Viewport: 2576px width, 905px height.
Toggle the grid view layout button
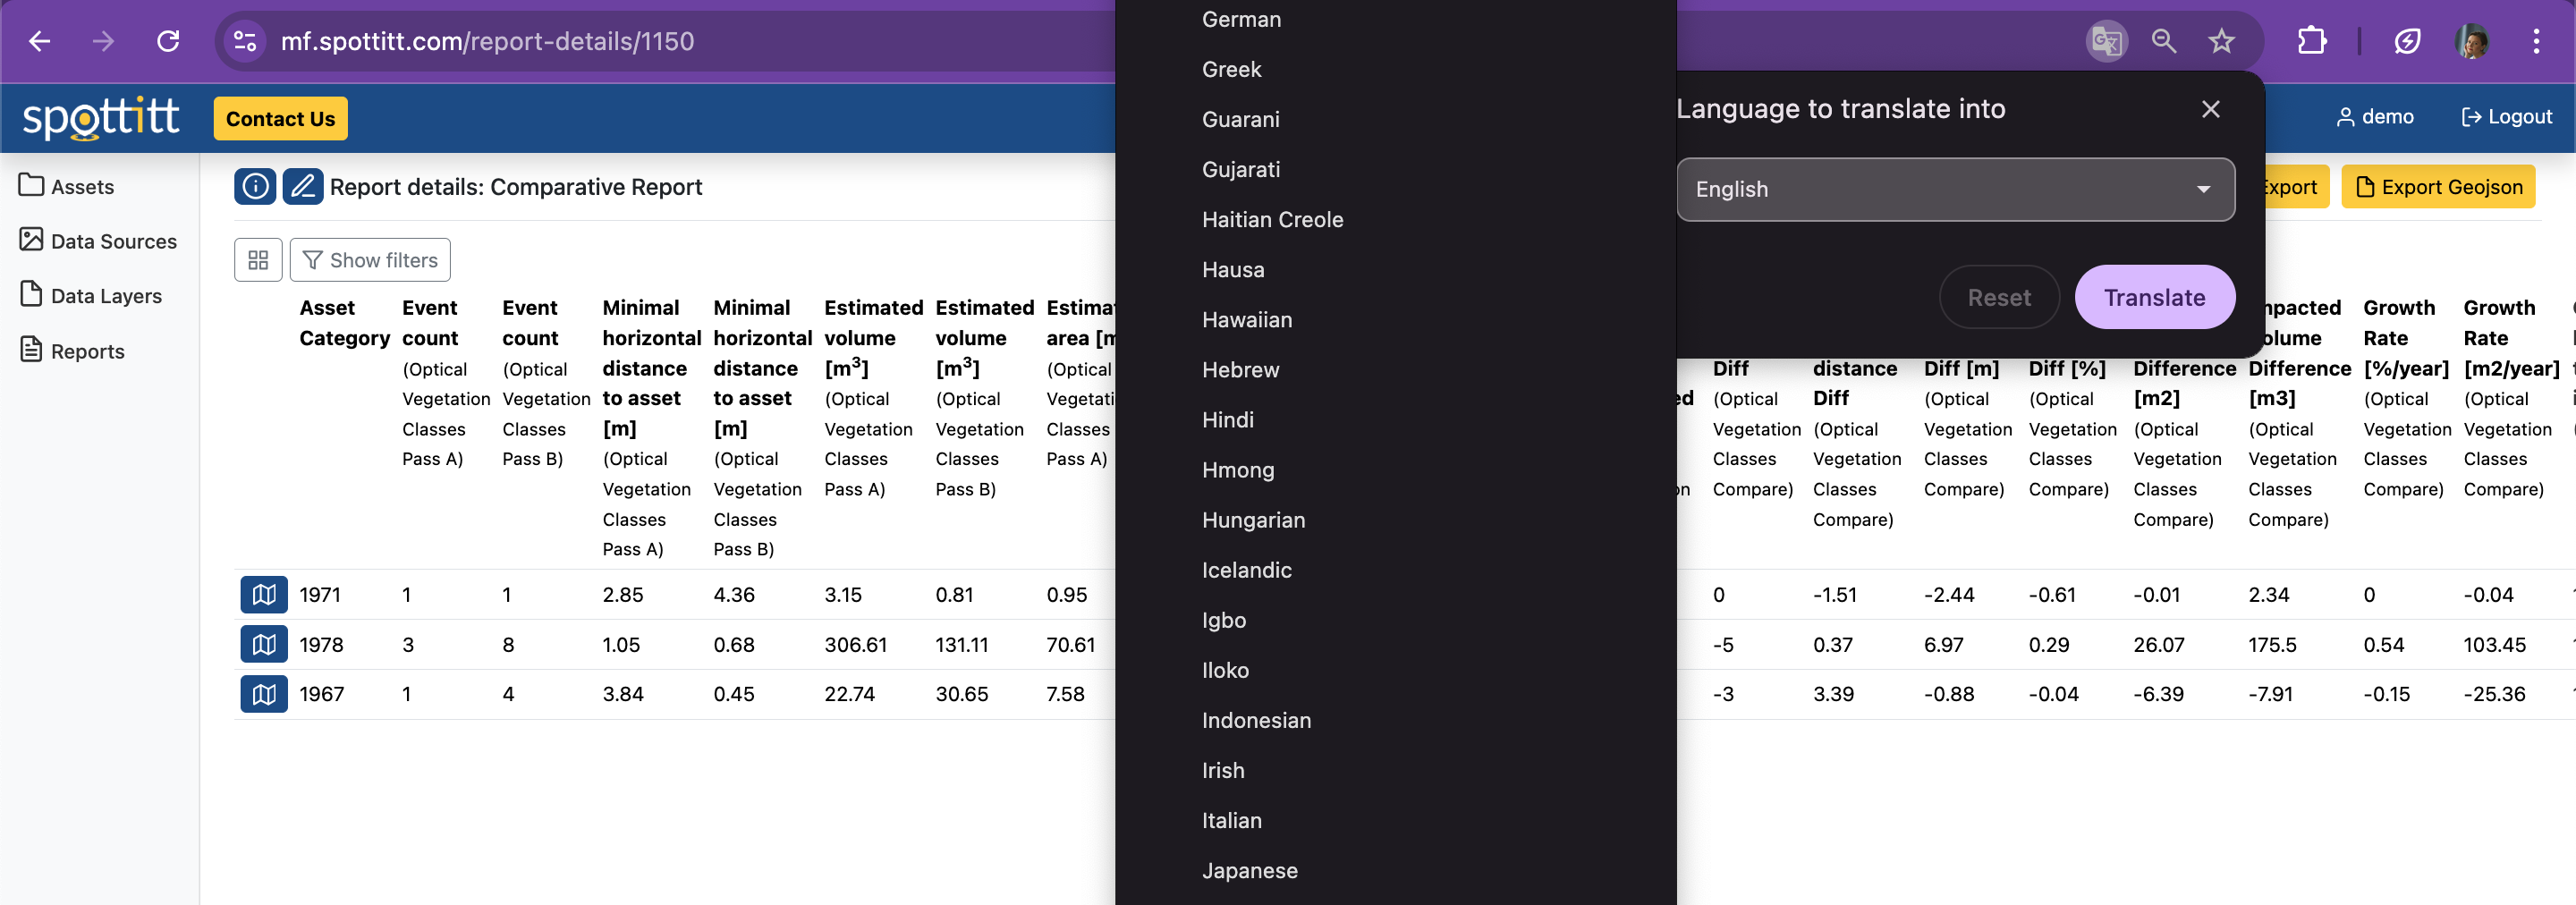pos(258,260)
